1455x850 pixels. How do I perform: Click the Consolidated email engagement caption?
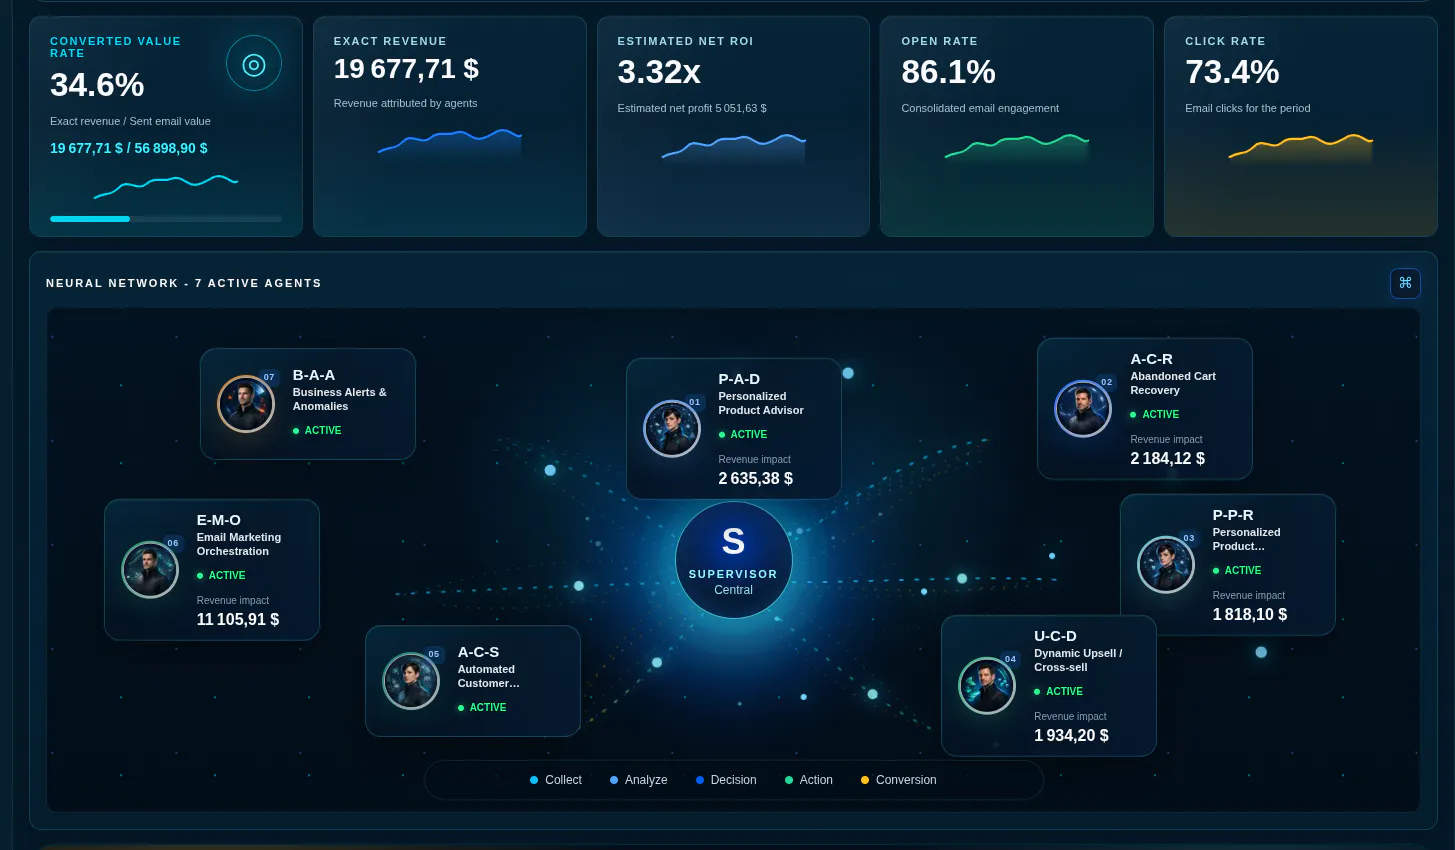(x=980, y=108)
